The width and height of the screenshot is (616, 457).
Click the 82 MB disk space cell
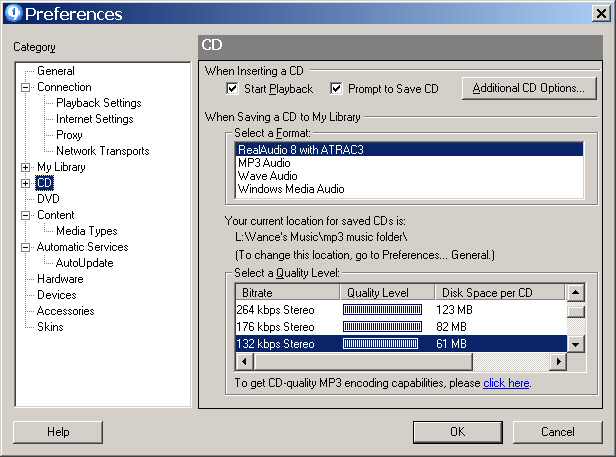[451, 327]
